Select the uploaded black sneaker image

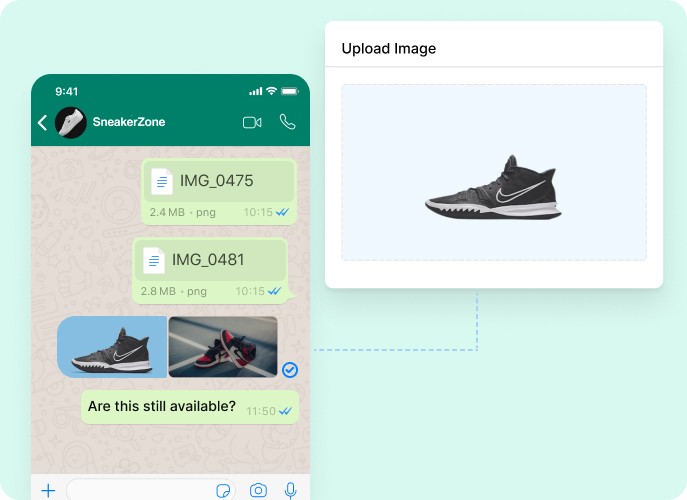pyautogui.click(x=493, y=187)
